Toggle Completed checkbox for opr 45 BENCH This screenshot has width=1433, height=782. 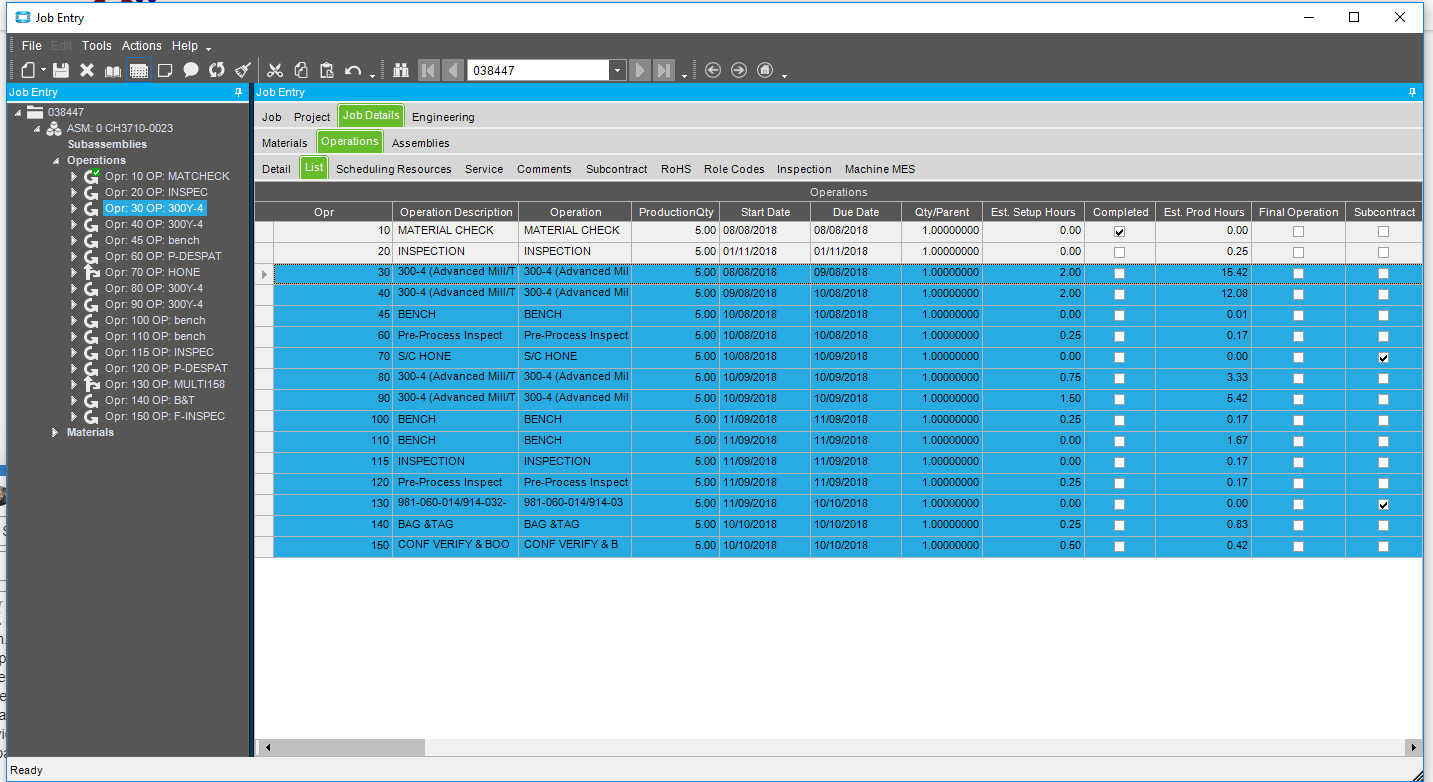click(x=1119, y=315)
